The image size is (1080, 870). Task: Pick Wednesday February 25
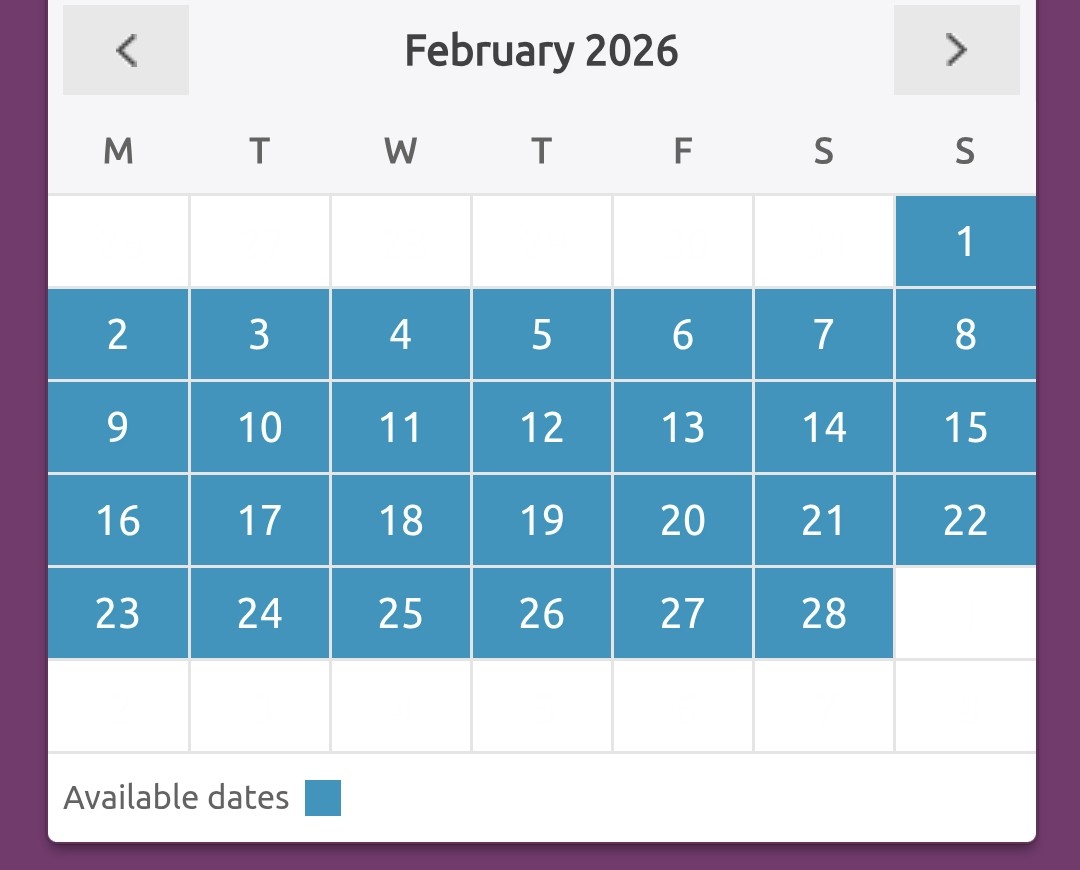click(x=401, y=613)
